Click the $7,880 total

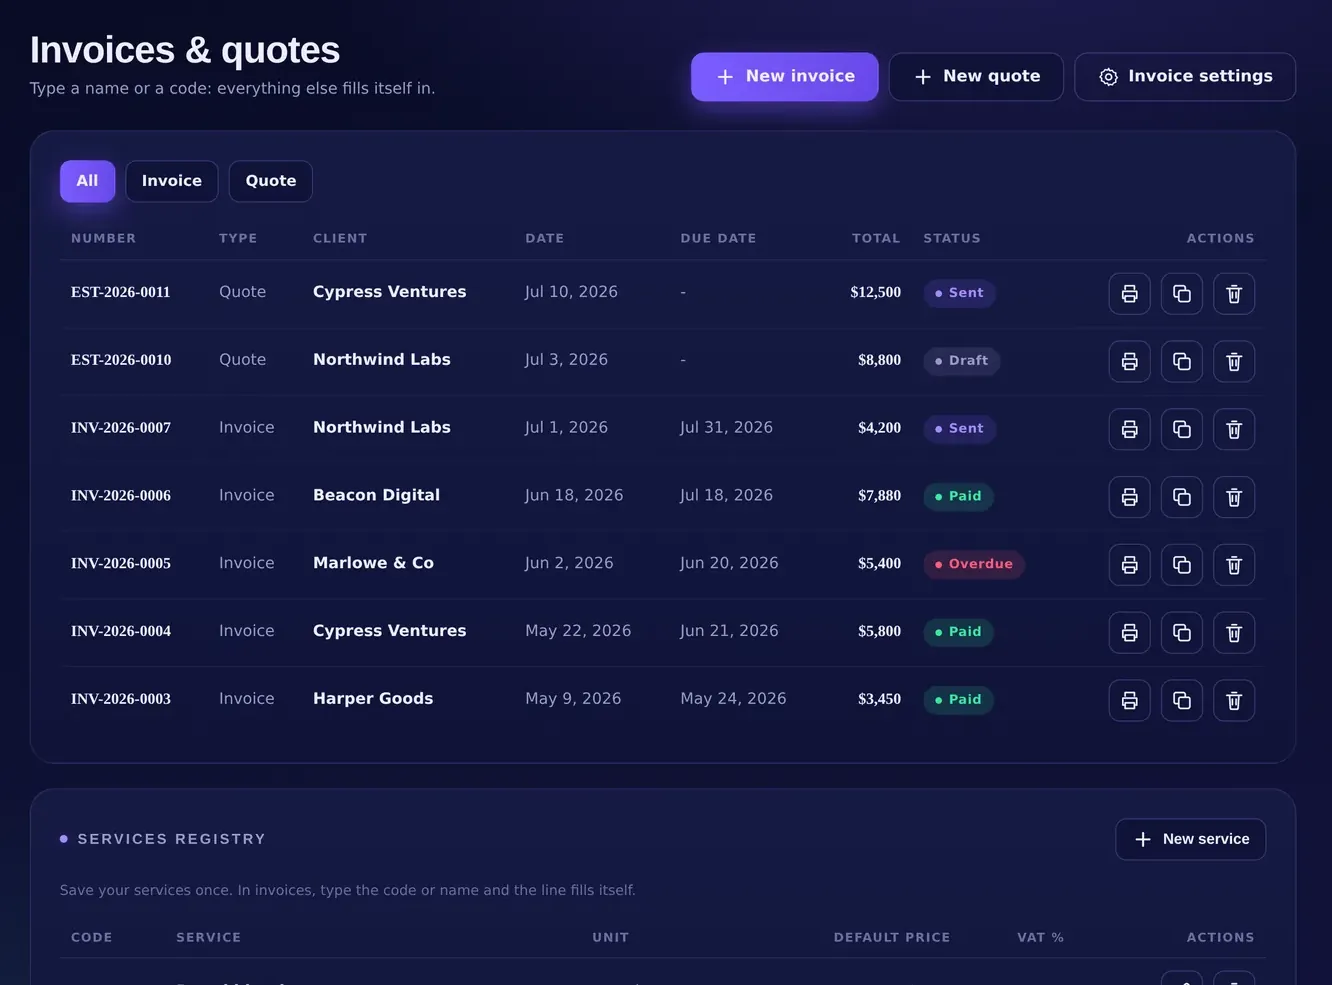tap(879, 496)
